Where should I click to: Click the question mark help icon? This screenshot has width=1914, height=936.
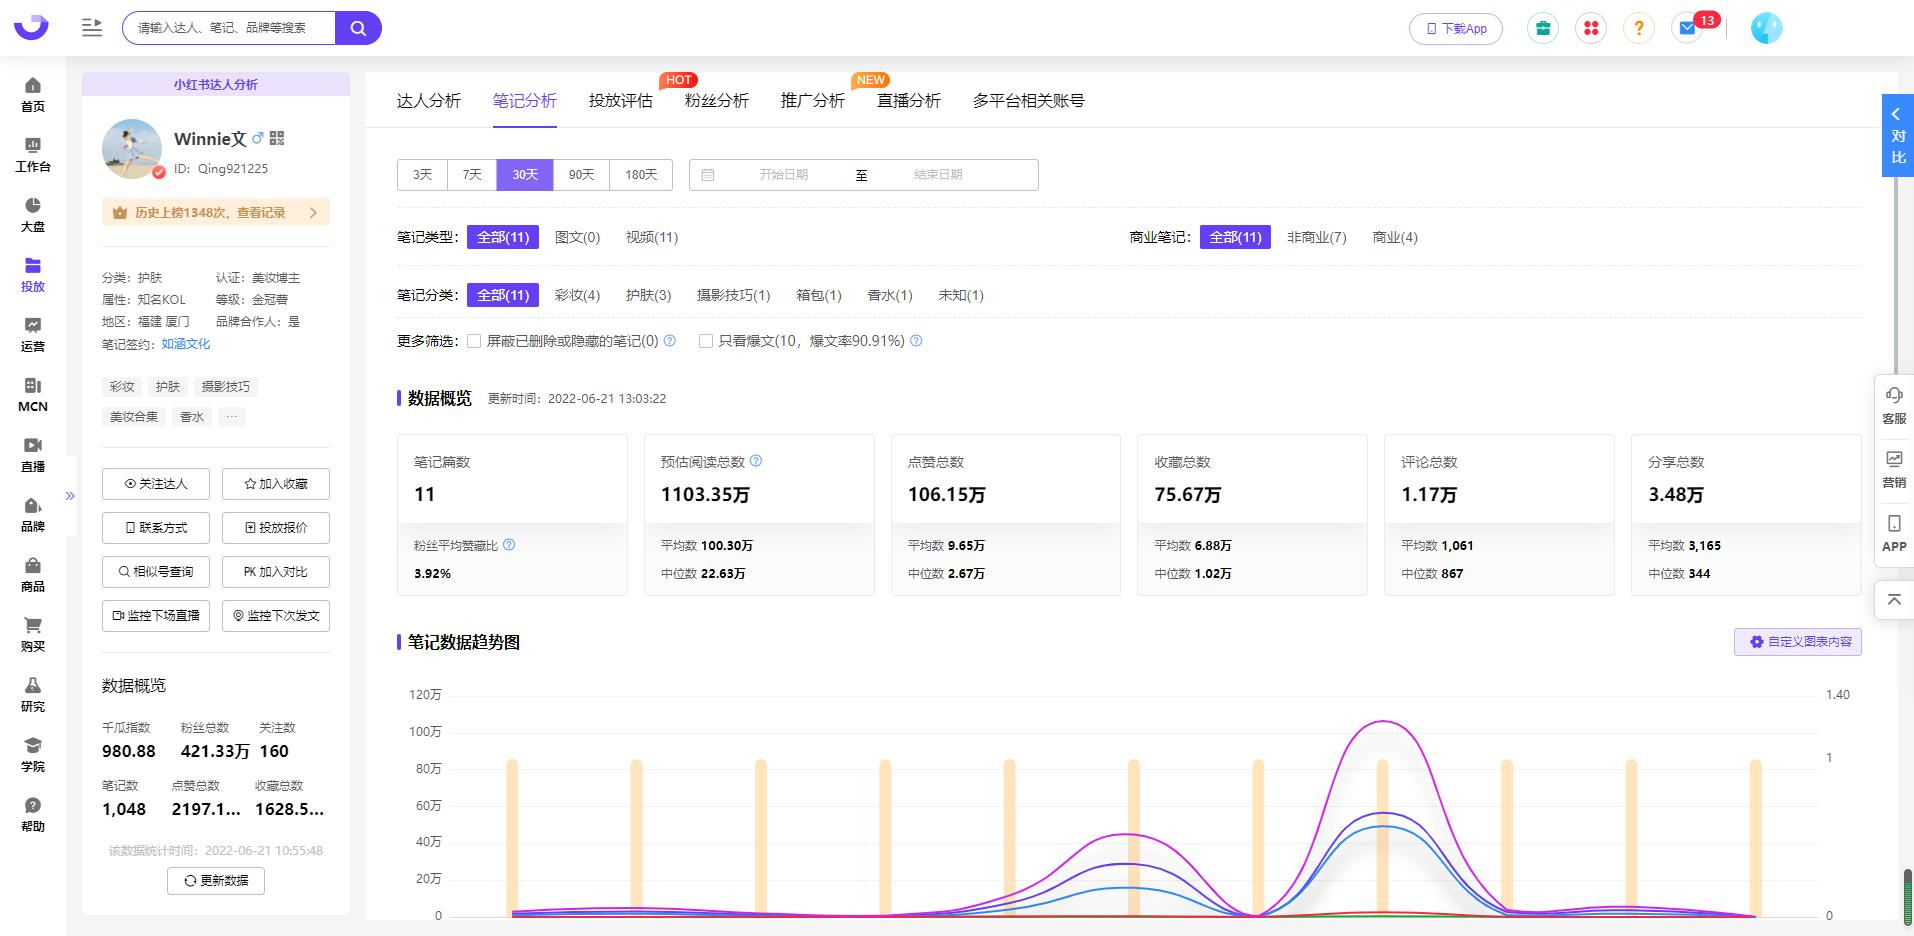pyautogui.click(x=1639, y=28)
